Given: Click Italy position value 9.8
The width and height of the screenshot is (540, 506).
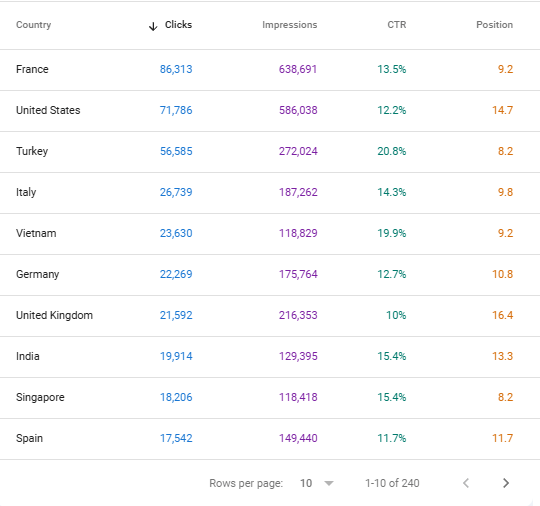Looking at the screenshot, I should tap(505, 192).
